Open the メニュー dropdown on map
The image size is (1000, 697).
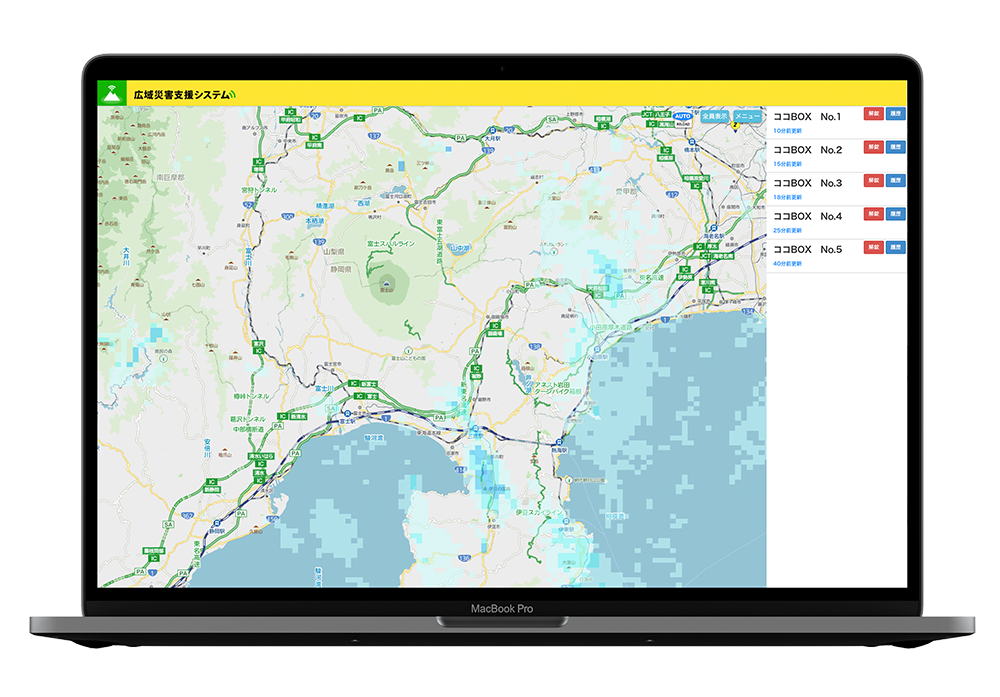(747, 117)
